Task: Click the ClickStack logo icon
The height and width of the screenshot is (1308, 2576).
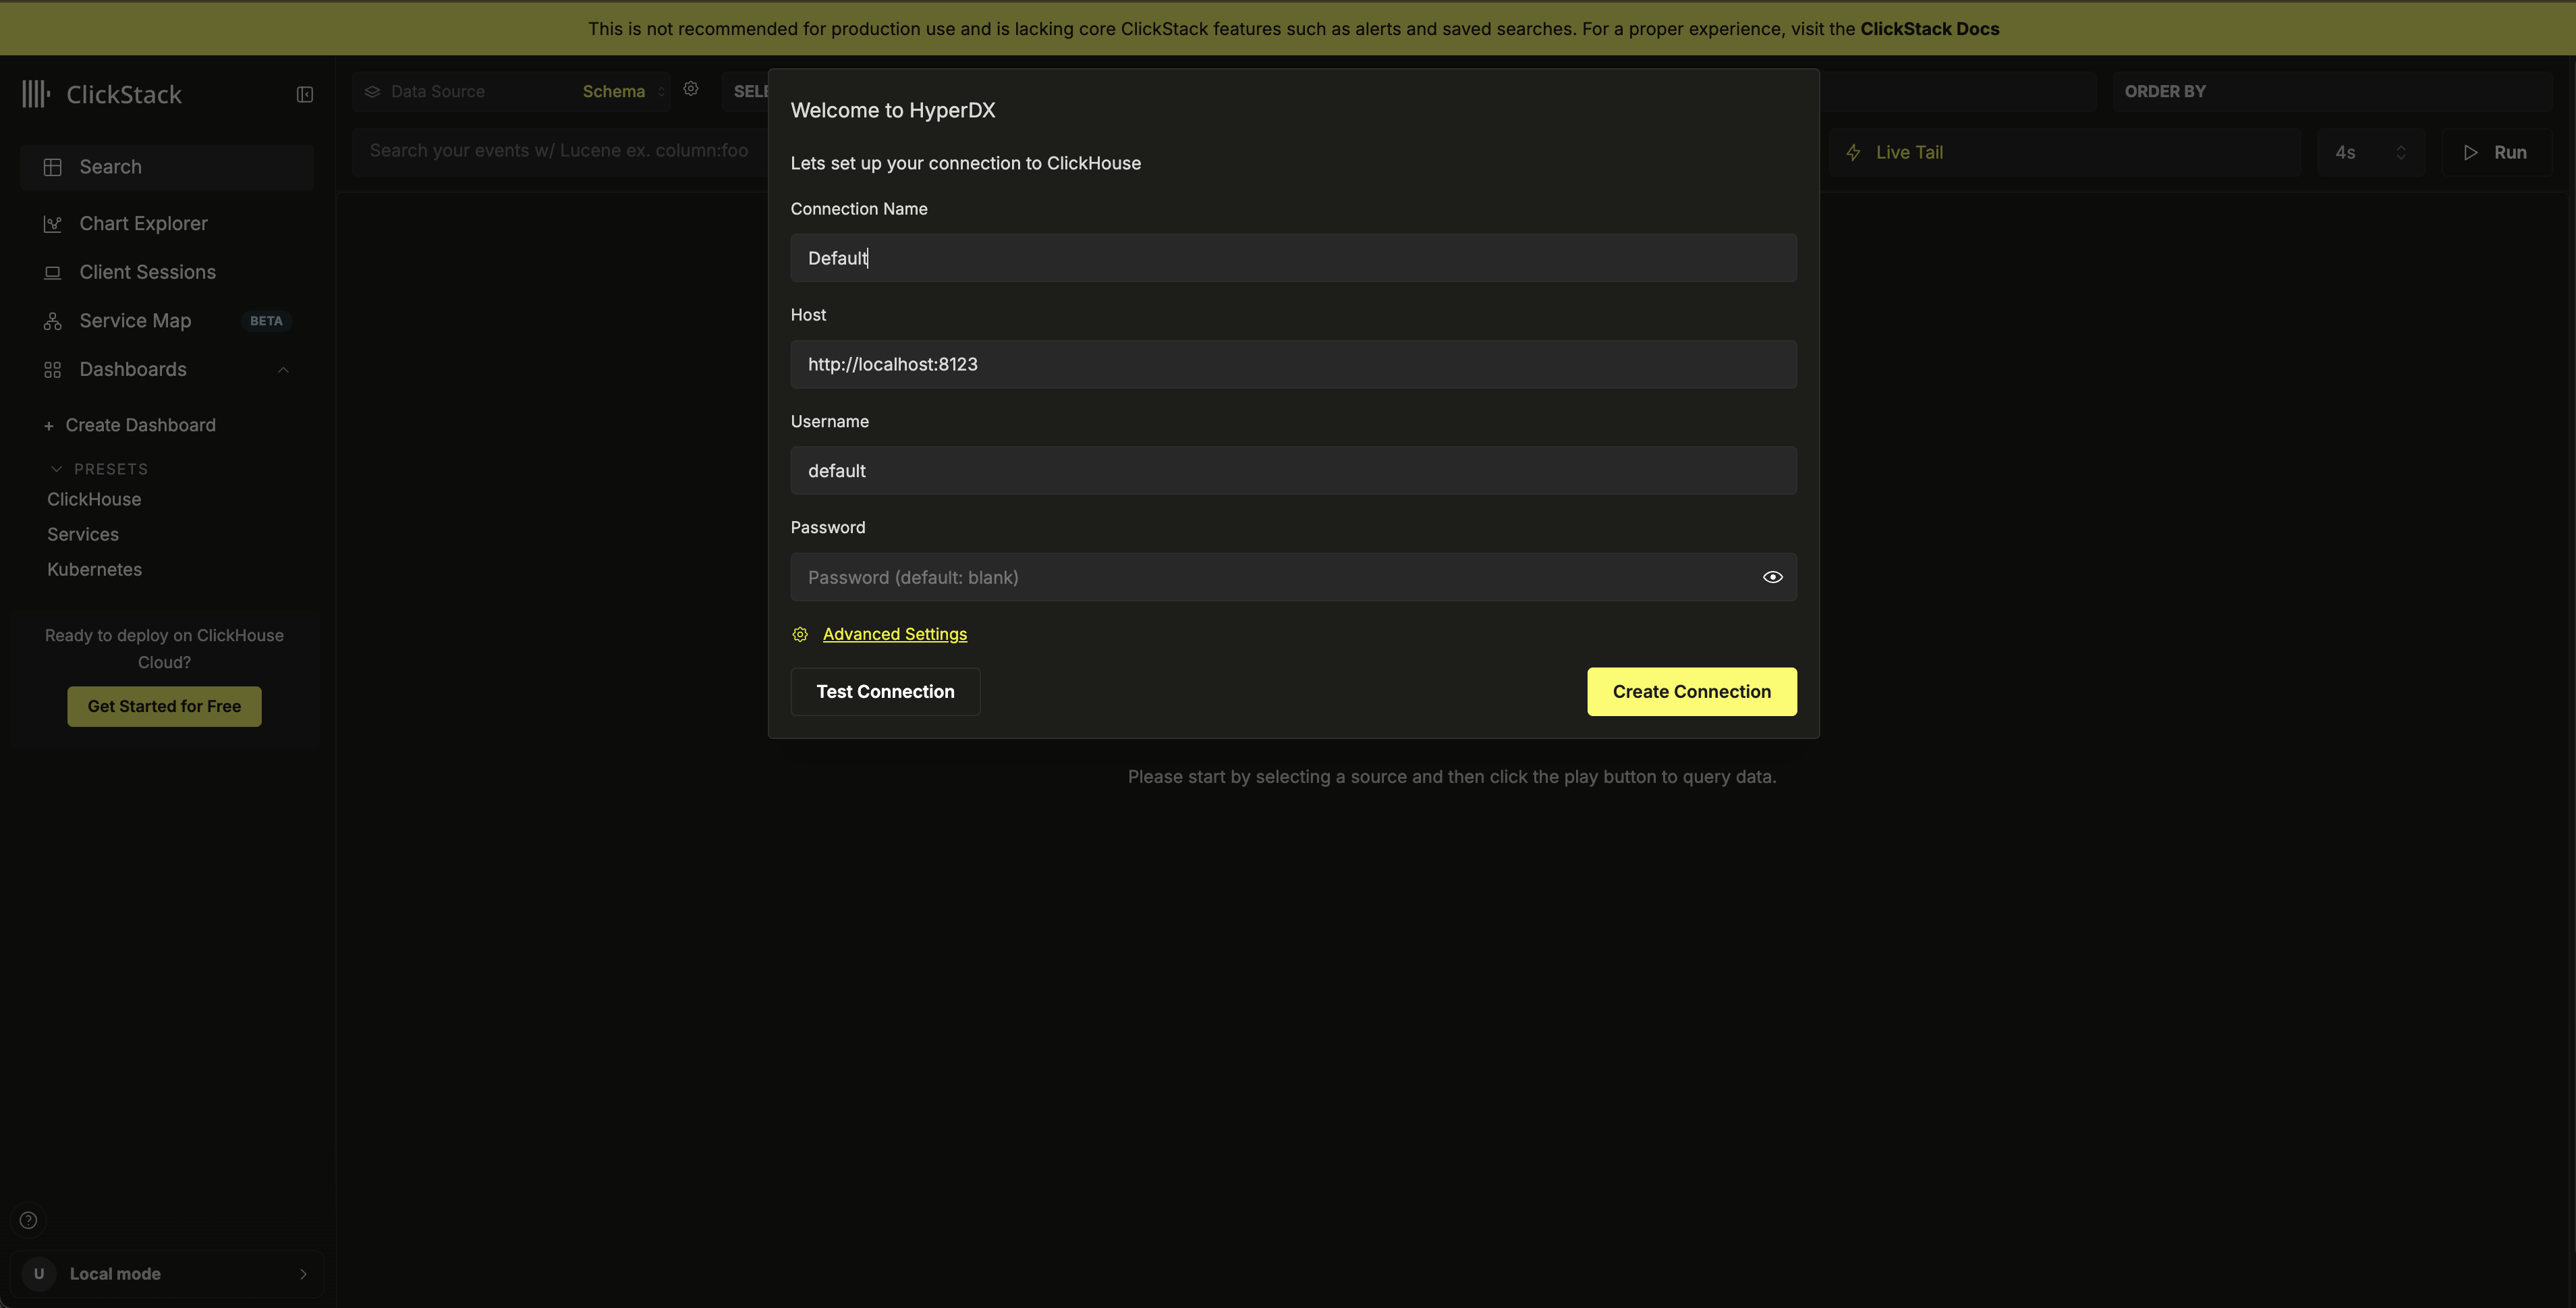Action: 36,94
